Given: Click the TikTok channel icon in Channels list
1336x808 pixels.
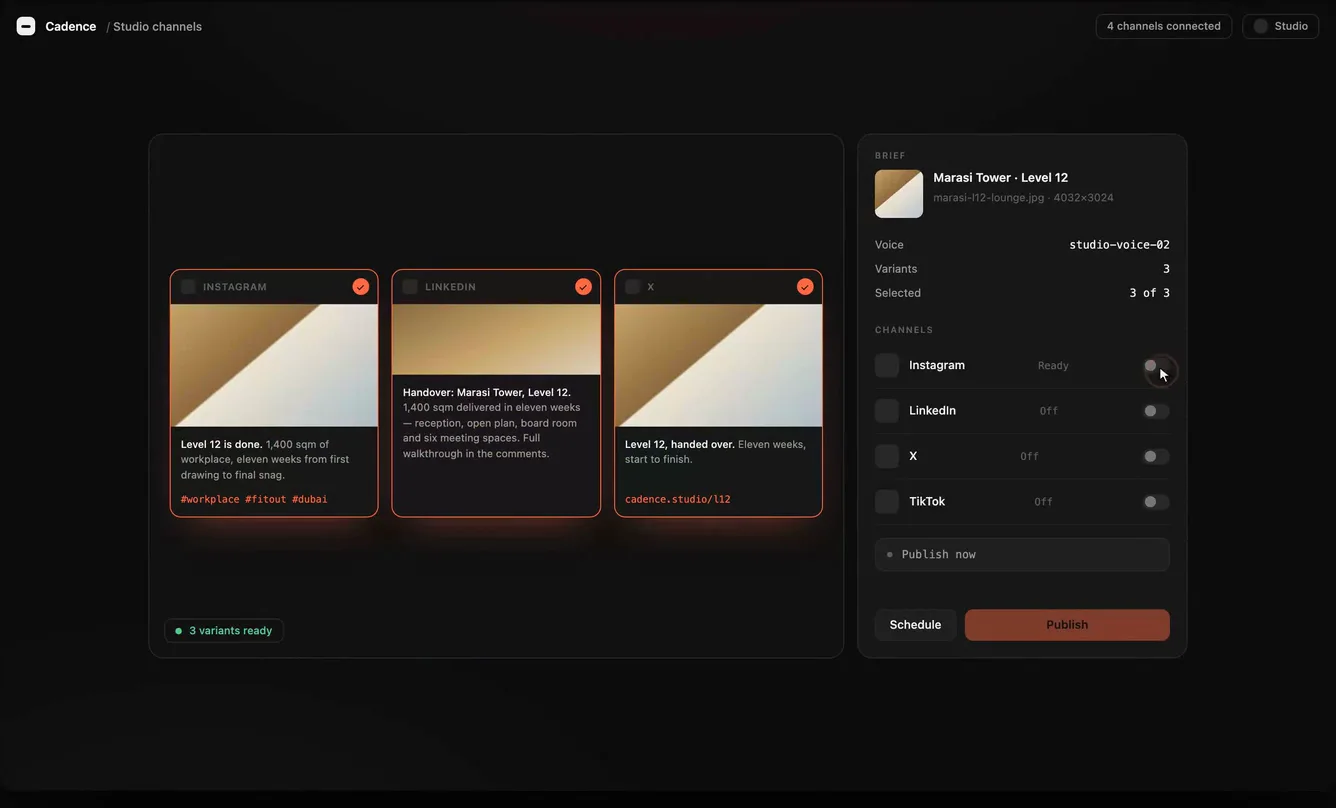Looking at the screenshot, I should (887, 502).
